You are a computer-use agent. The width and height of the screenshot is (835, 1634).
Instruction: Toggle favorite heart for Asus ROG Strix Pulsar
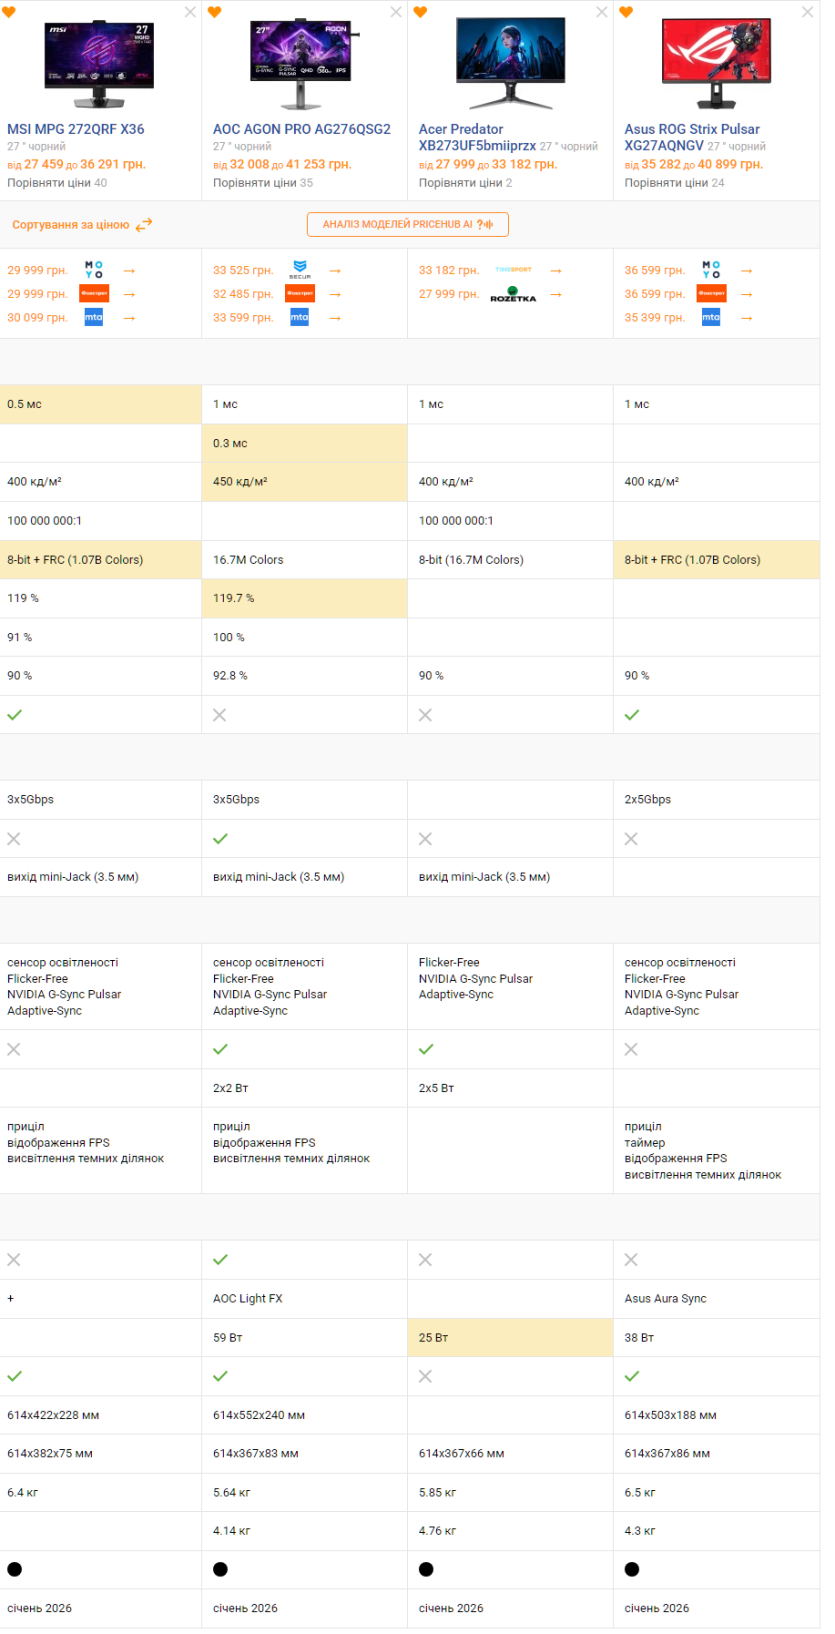[626, 12]
